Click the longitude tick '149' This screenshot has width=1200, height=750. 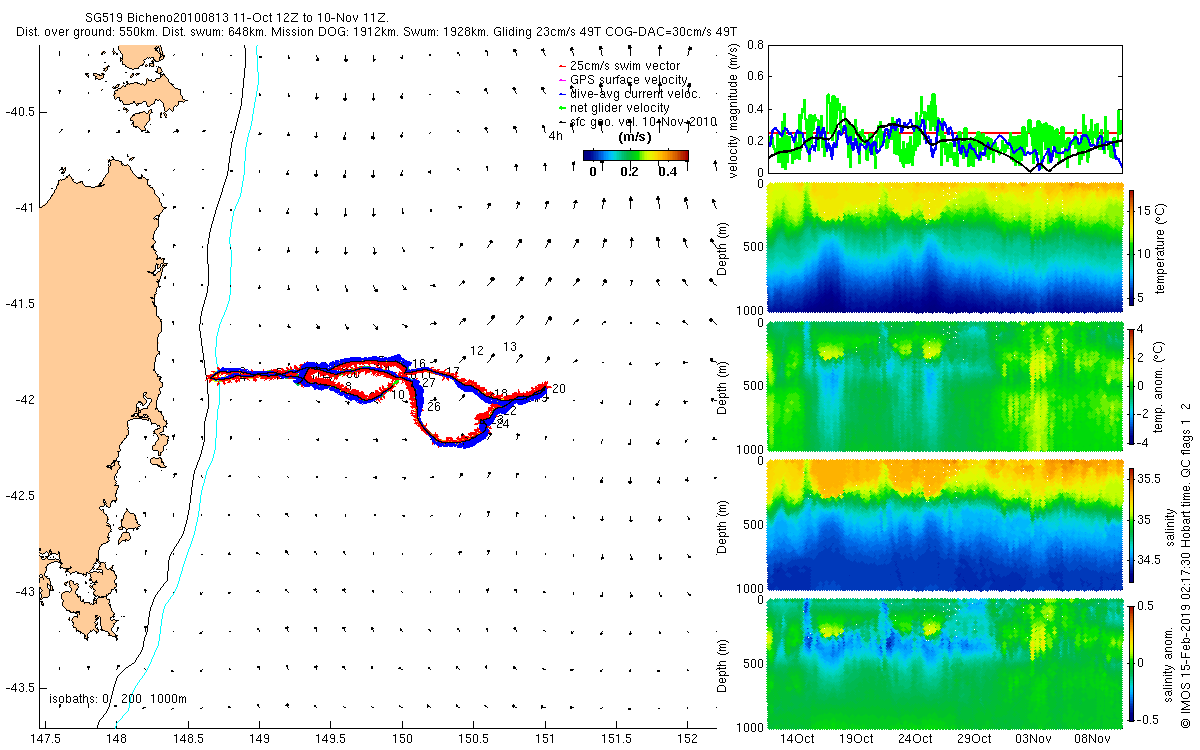[x=259, y=739]
